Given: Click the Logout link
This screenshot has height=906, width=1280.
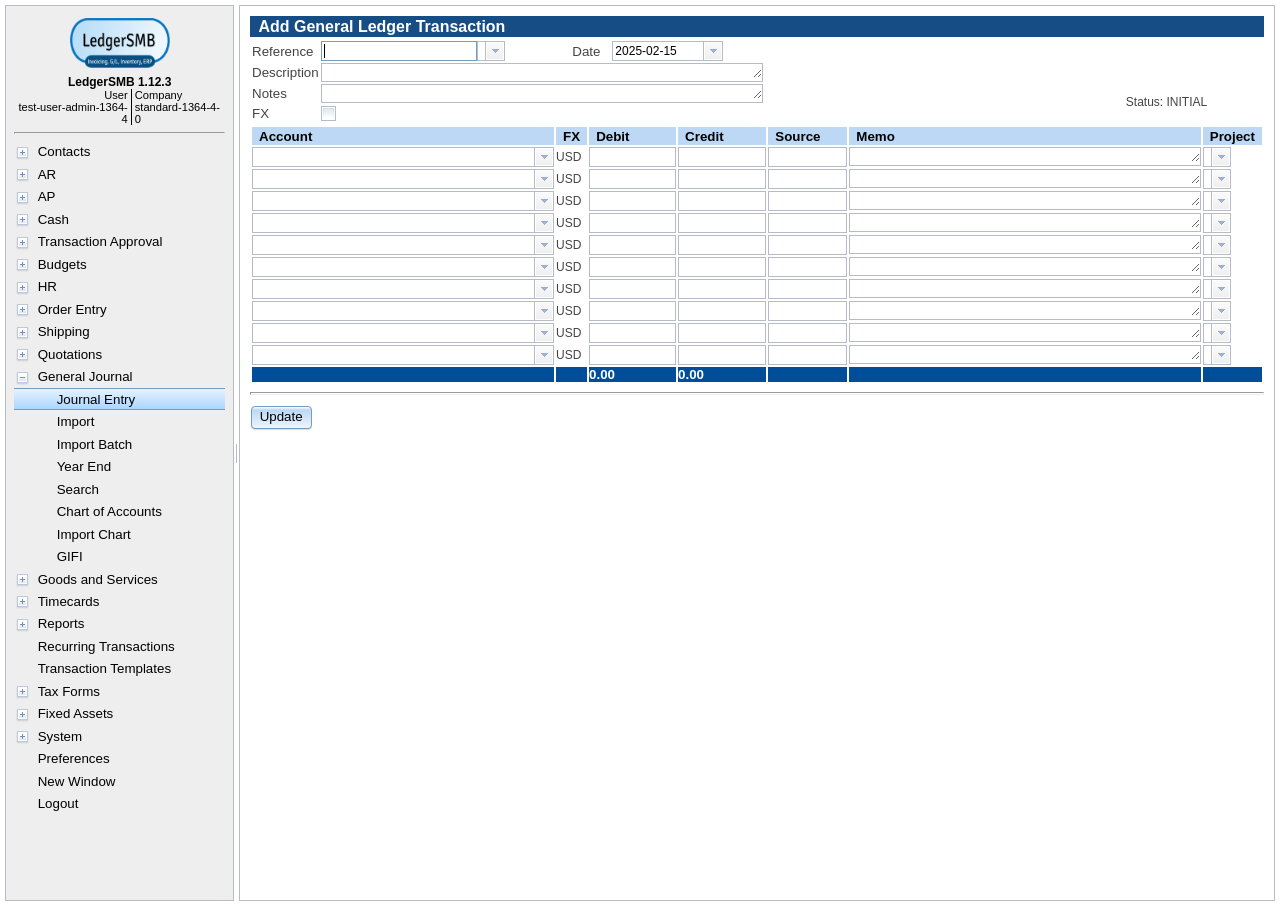Looking at the screenshot, I should pos(58,804).
